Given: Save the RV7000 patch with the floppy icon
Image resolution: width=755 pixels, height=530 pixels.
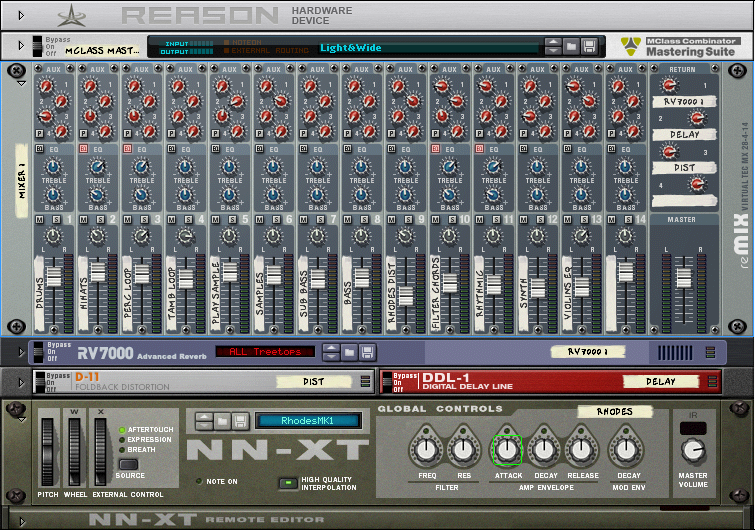Looking at the screenshot, I should point(367,353).
